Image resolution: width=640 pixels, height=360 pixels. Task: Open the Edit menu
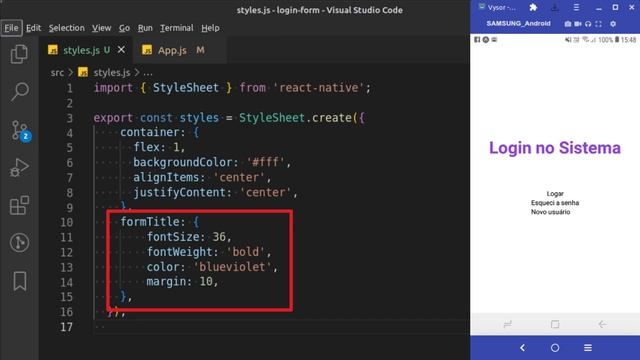pyautogui.click(x=33, y=28)
